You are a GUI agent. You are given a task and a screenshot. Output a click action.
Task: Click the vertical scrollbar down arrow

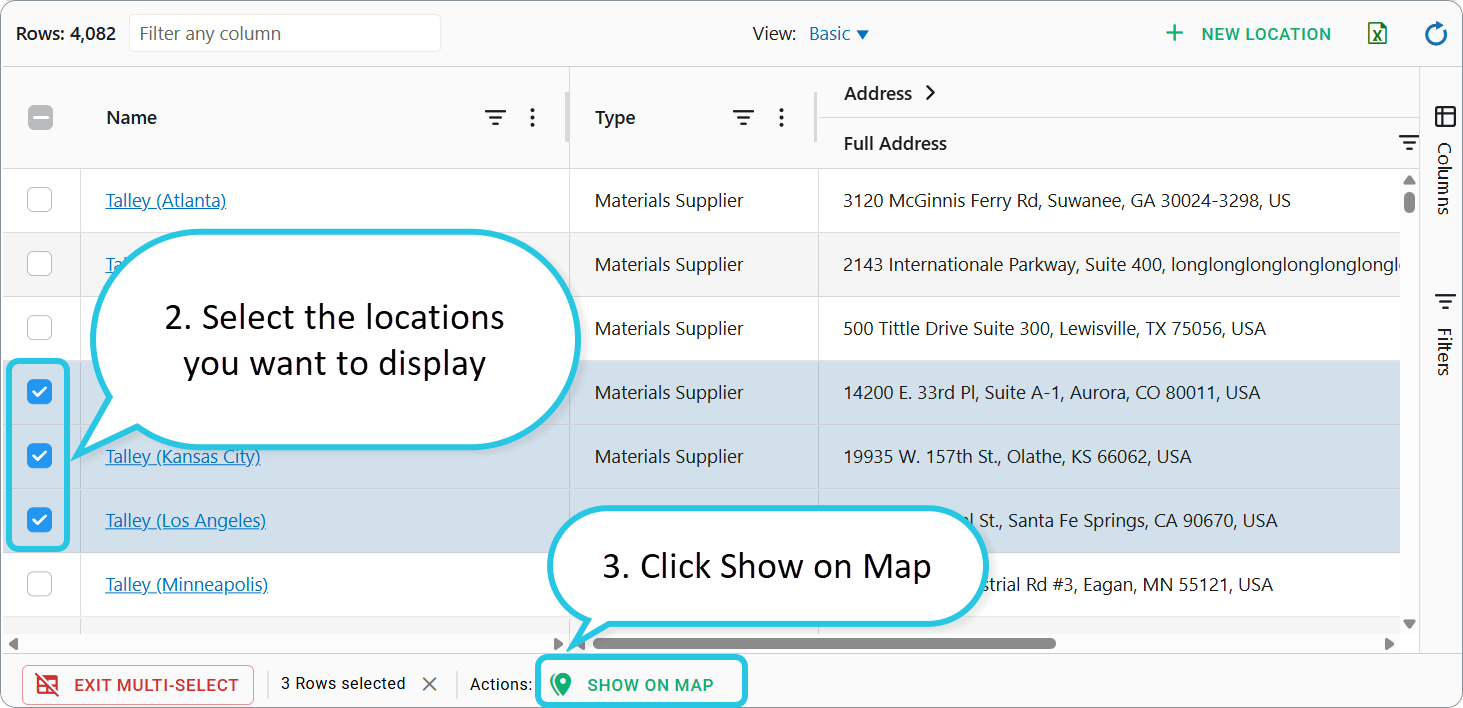tap(1409, 624)
